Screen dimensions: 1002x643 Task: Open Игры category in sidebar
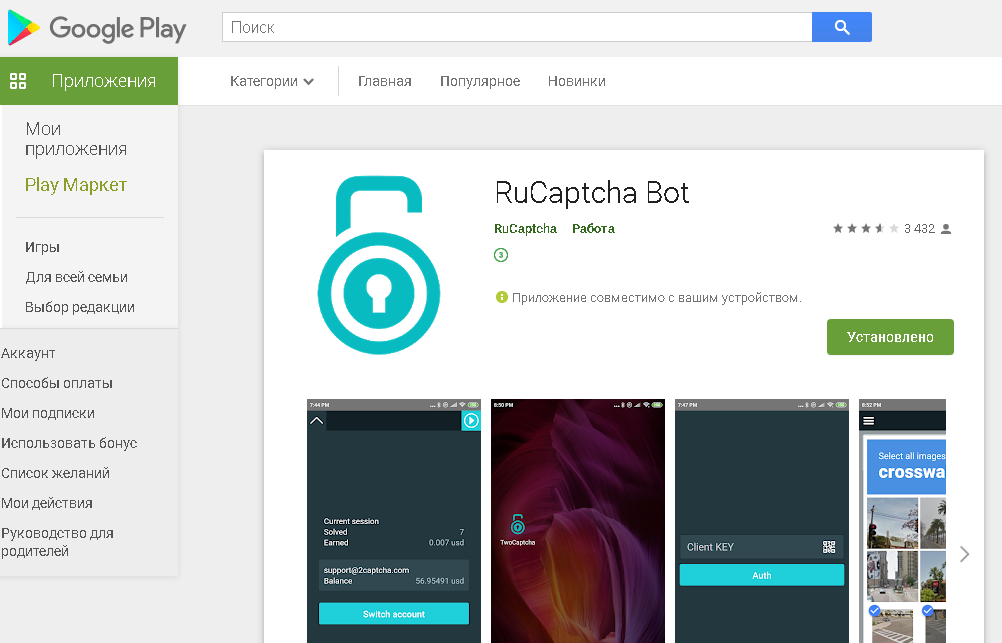click(x=42, y=247)
